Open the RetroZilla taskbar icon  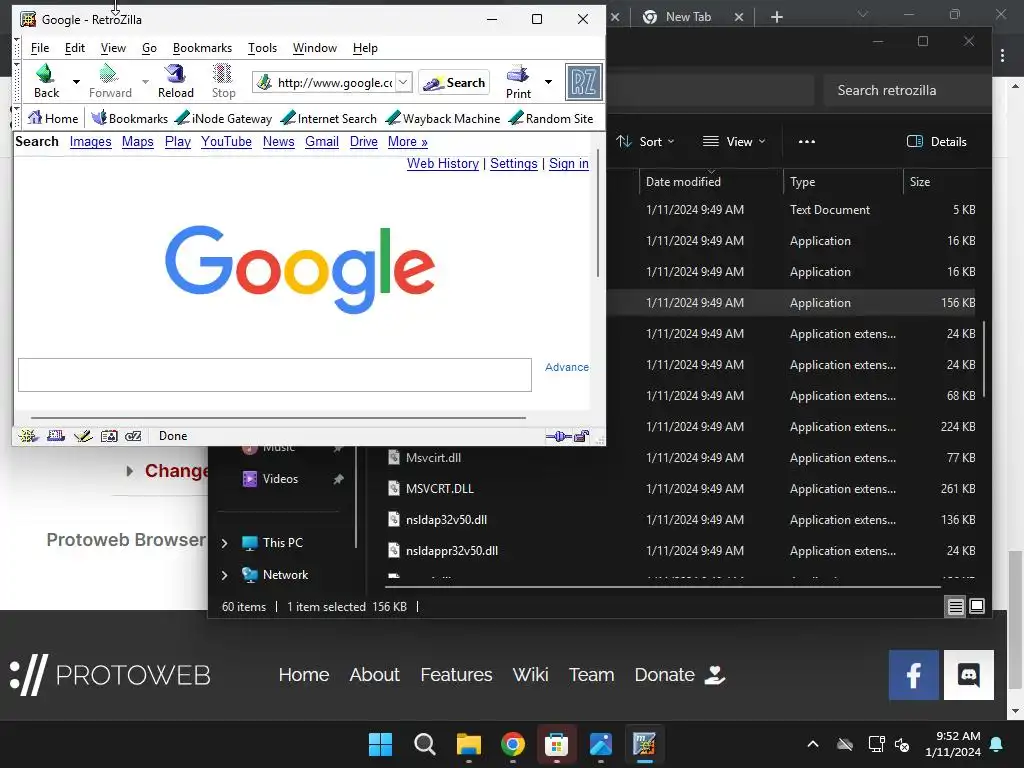645,744
